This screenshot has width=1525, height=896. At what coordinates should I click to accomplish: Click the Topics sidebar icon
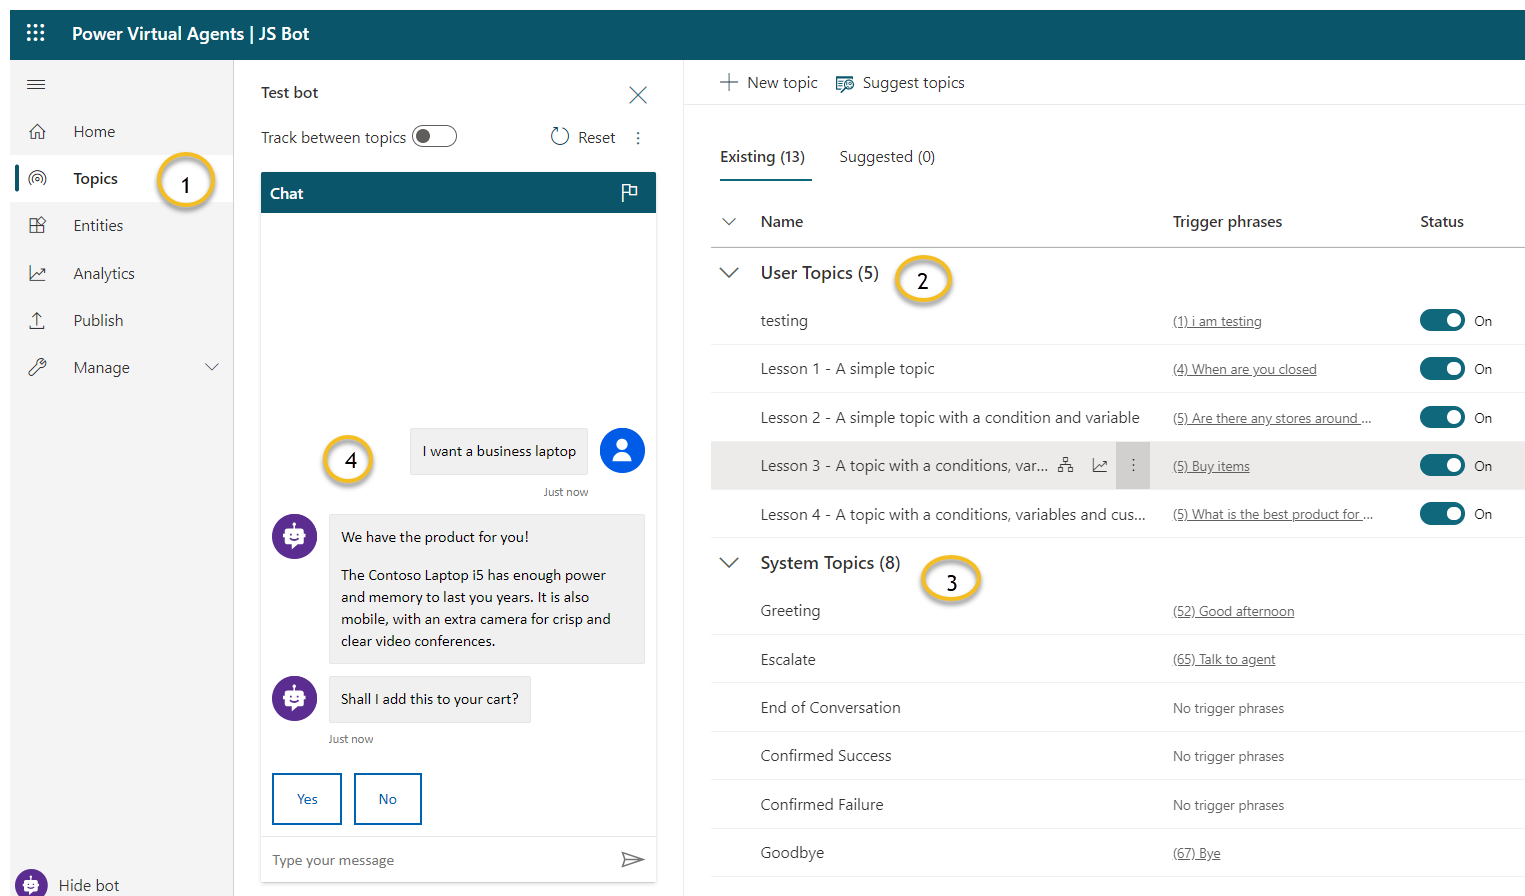[x=37, y=178]
